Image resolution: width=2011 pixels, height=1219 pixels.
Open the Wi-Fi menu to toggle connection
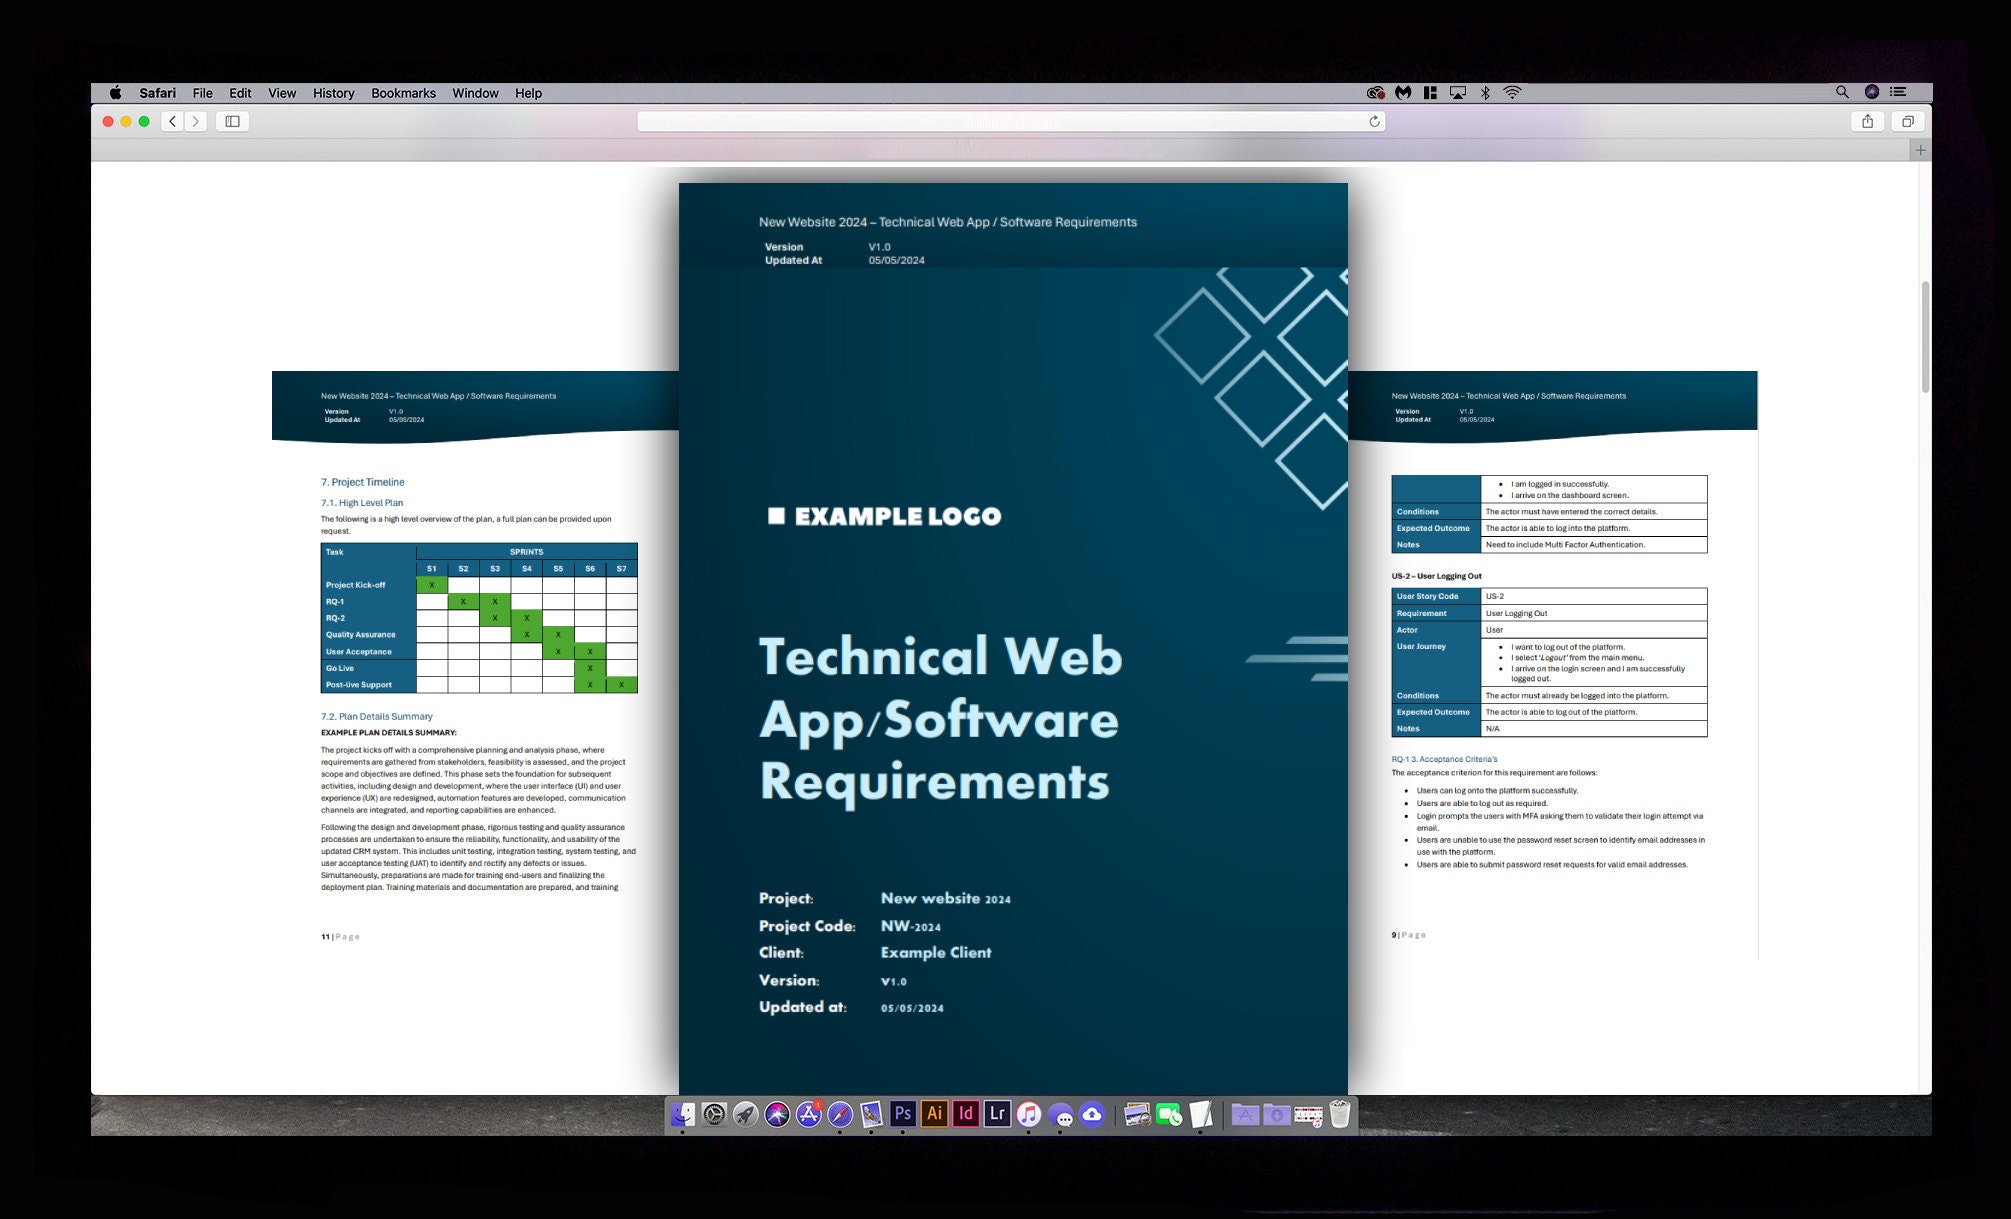[1512, 92]
